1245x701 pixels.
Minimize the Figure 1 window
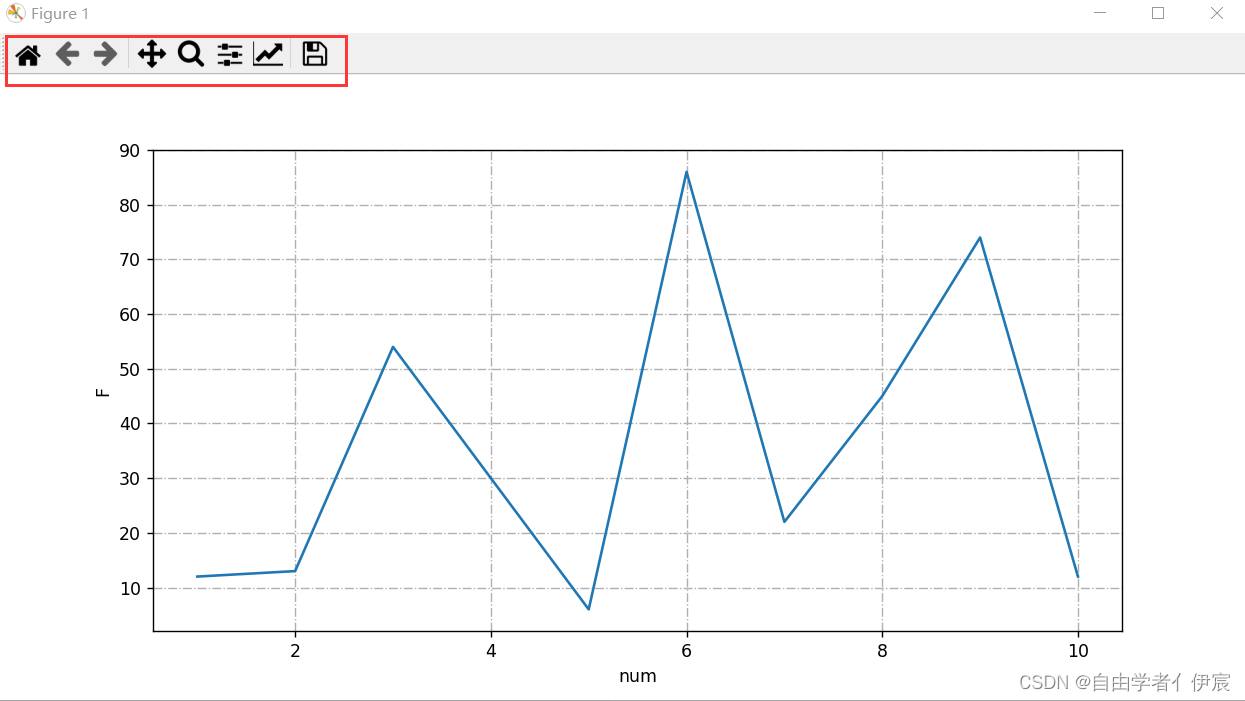[1100, 13]
